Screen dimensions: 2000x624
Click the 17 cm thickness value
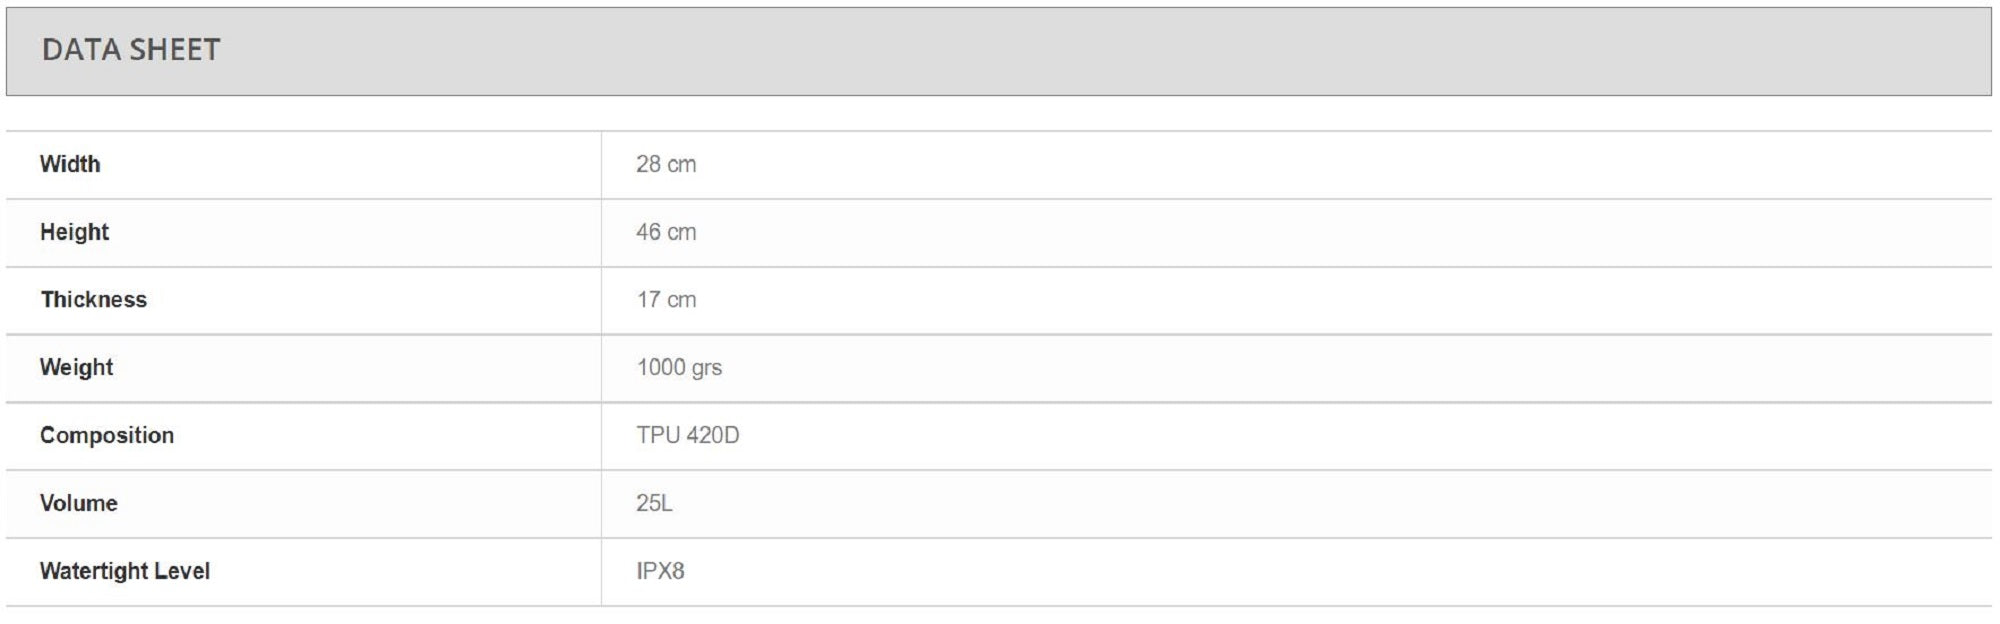point(666,300)
